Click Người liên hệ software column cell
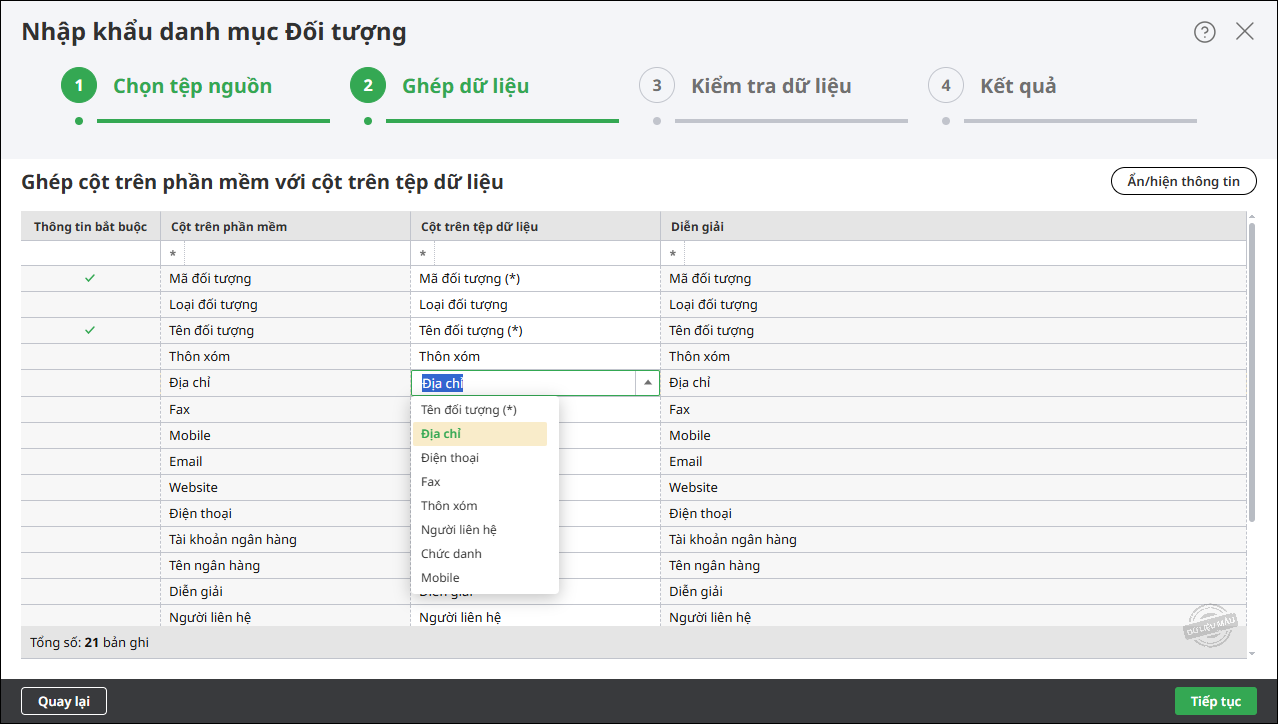 [x=285, y=617]
